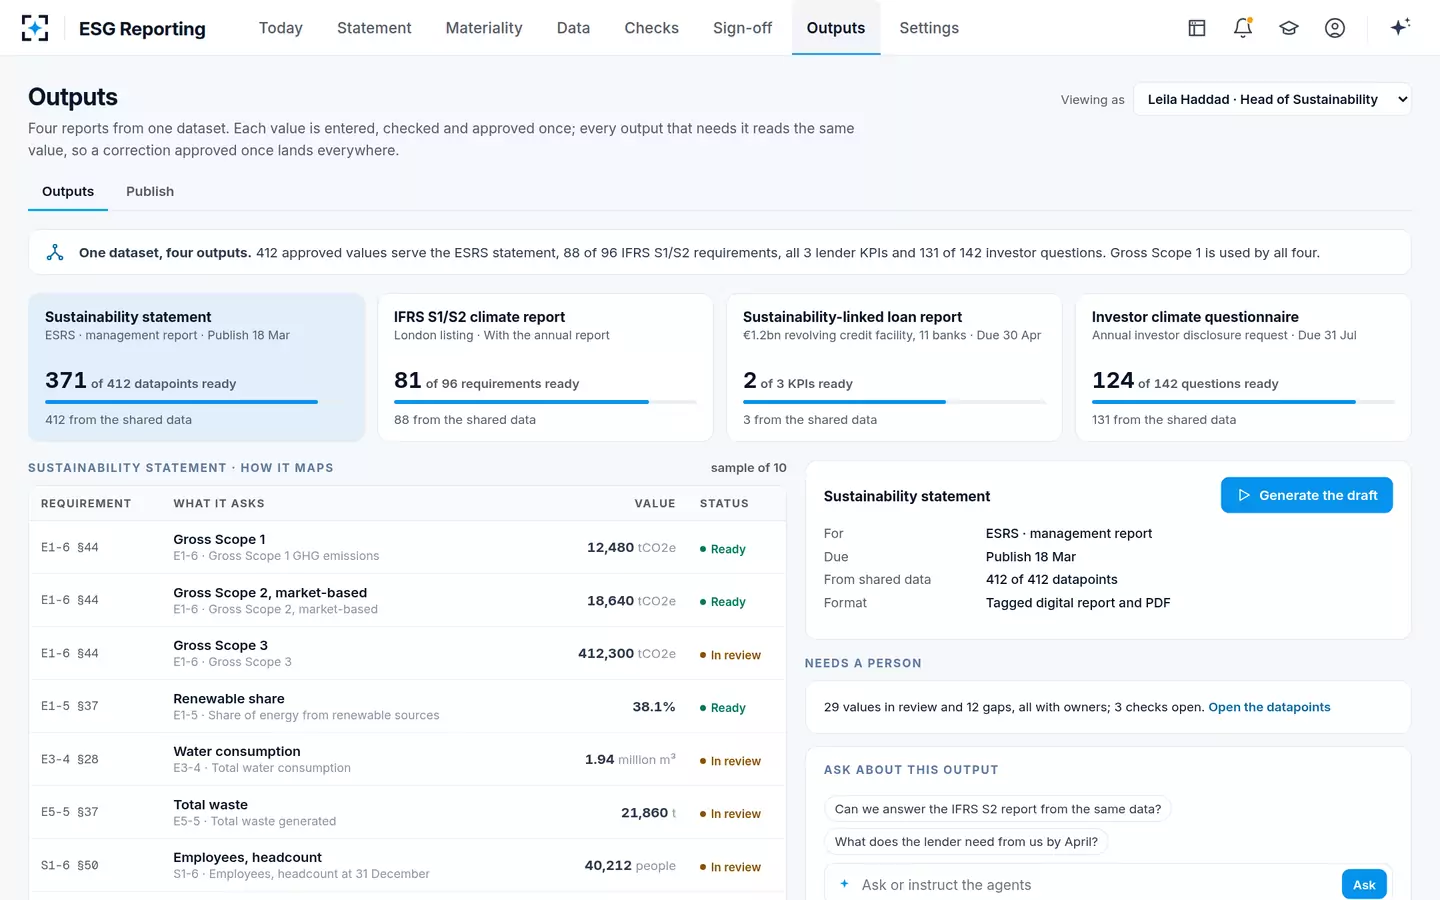Open the sparkle AI assistant icon
The image size is (1440, 900).
(x=1400, y=27)
